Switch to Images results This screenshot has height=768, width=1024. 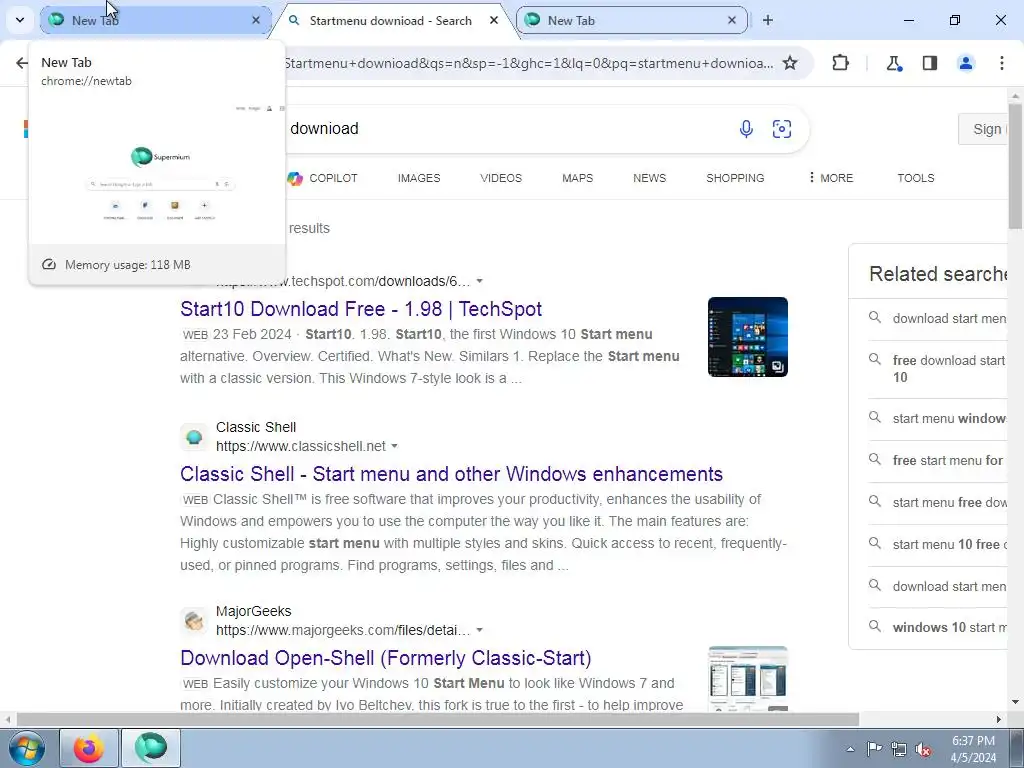[419, 178]
